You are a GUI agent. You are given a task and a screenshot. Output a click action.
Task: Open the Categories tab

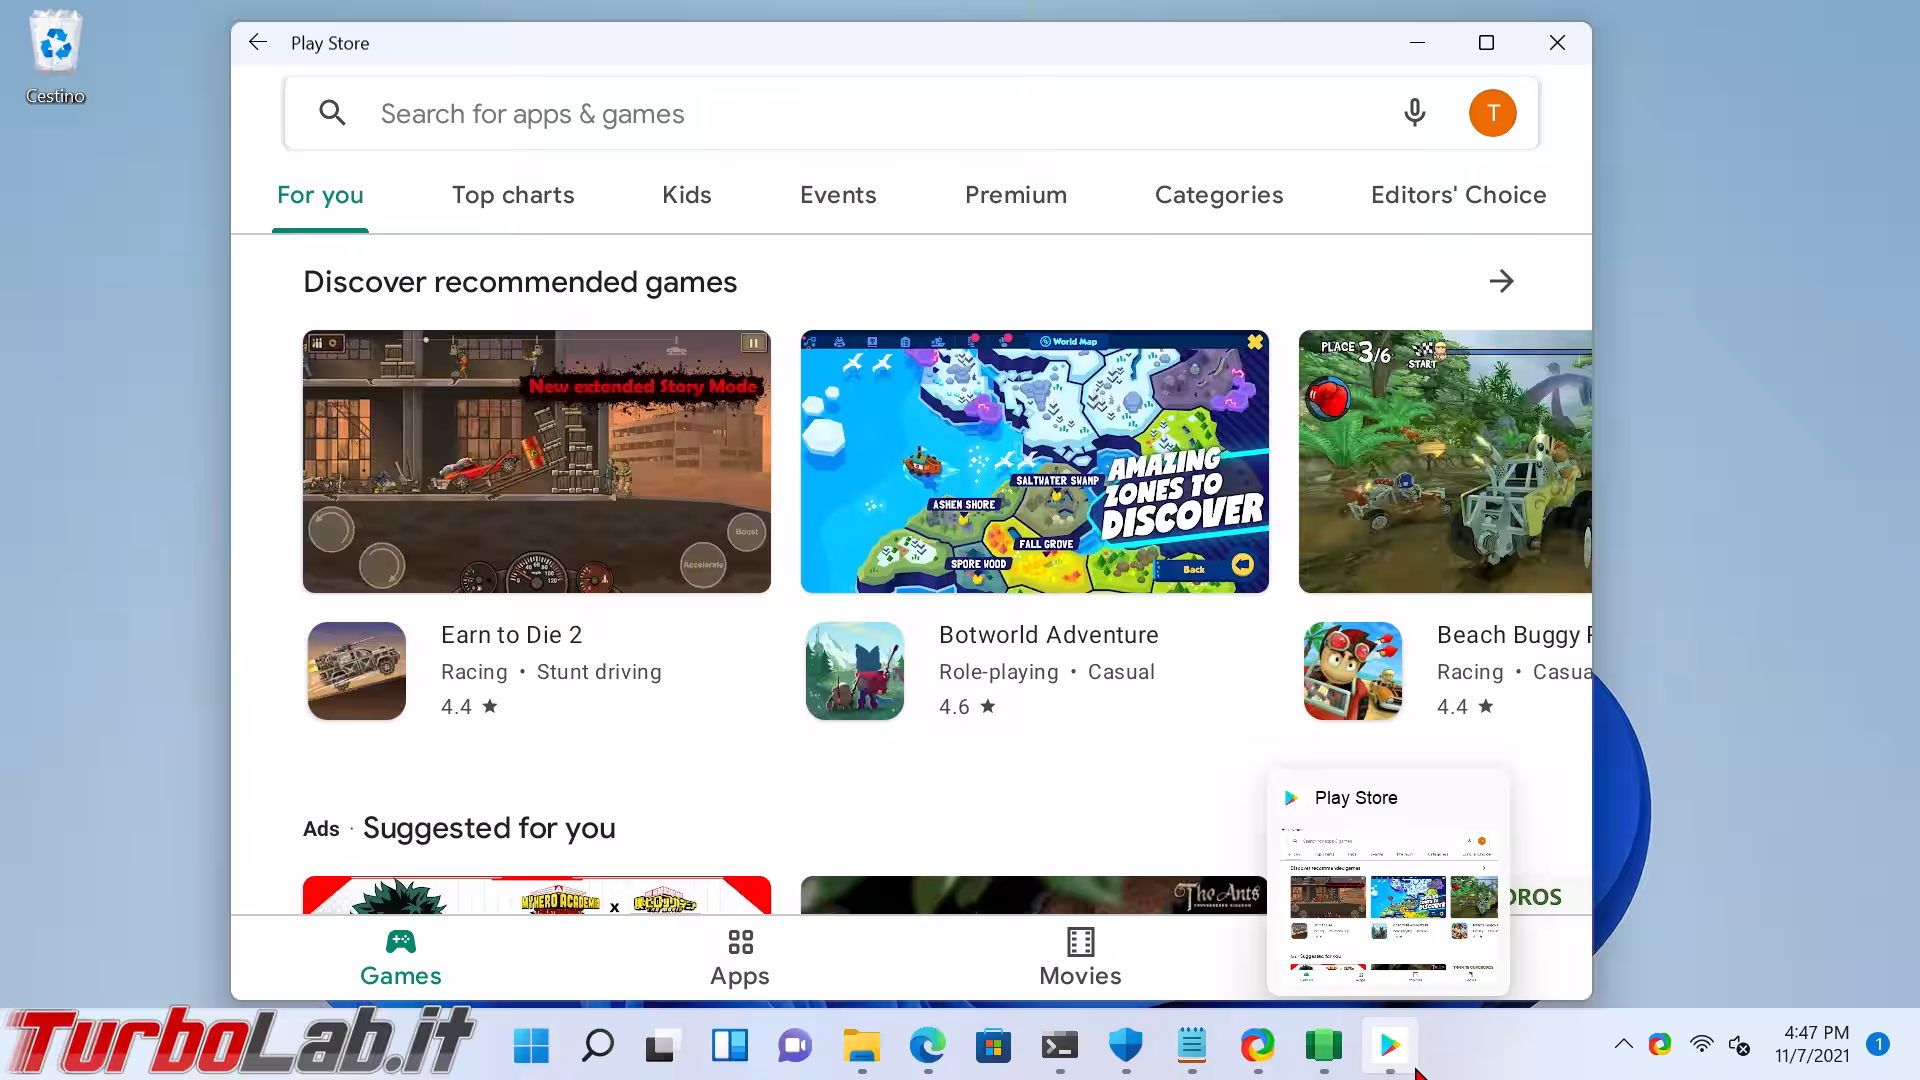pos(1219,195)
